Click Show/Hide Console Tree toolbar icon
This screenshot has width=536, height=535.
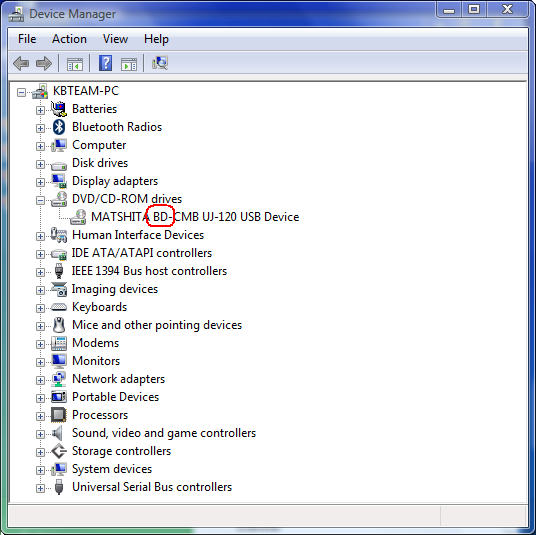click(75, 64)
